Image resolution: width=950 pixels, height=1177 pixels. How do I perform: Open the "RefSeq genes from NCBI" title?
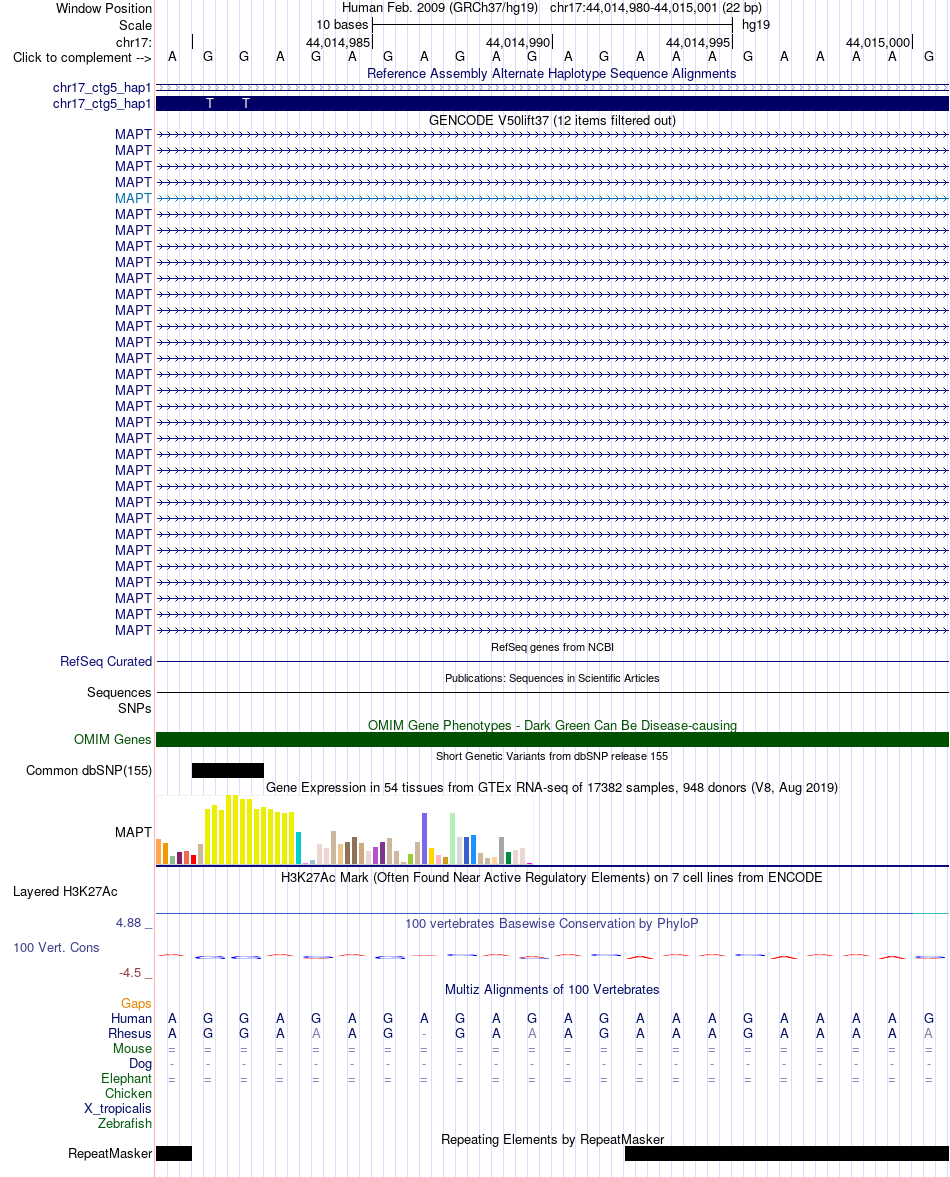[552, 647]
